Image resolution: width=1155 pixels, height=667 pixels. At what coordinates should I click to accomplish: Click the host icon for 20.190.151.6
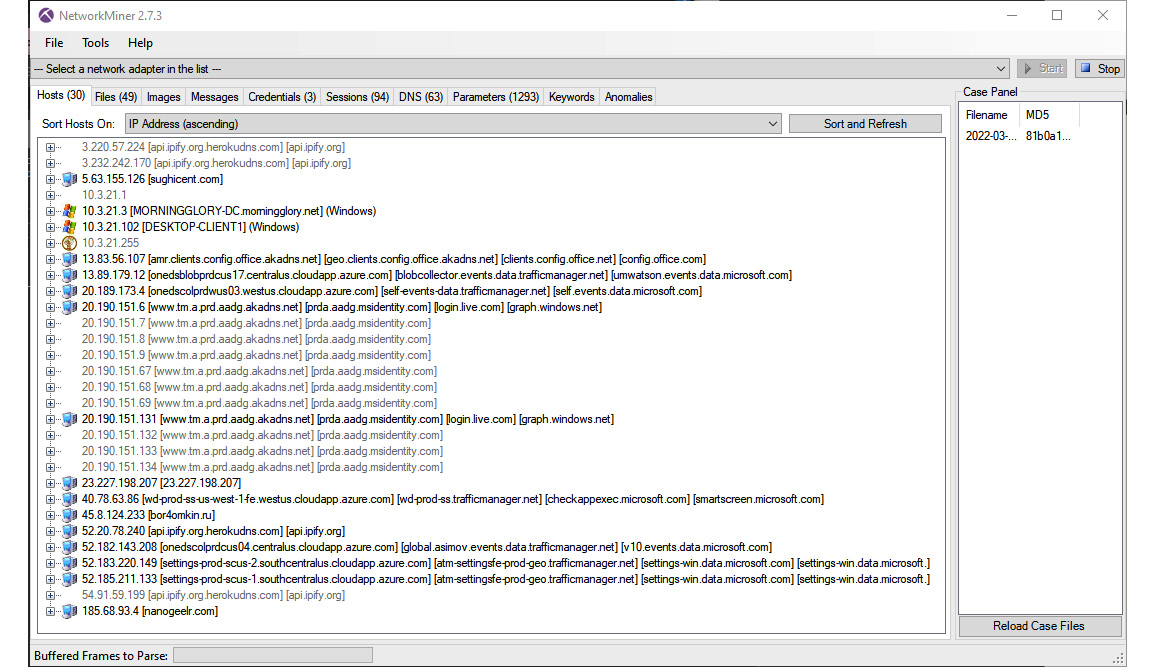[x=69, y=307]
